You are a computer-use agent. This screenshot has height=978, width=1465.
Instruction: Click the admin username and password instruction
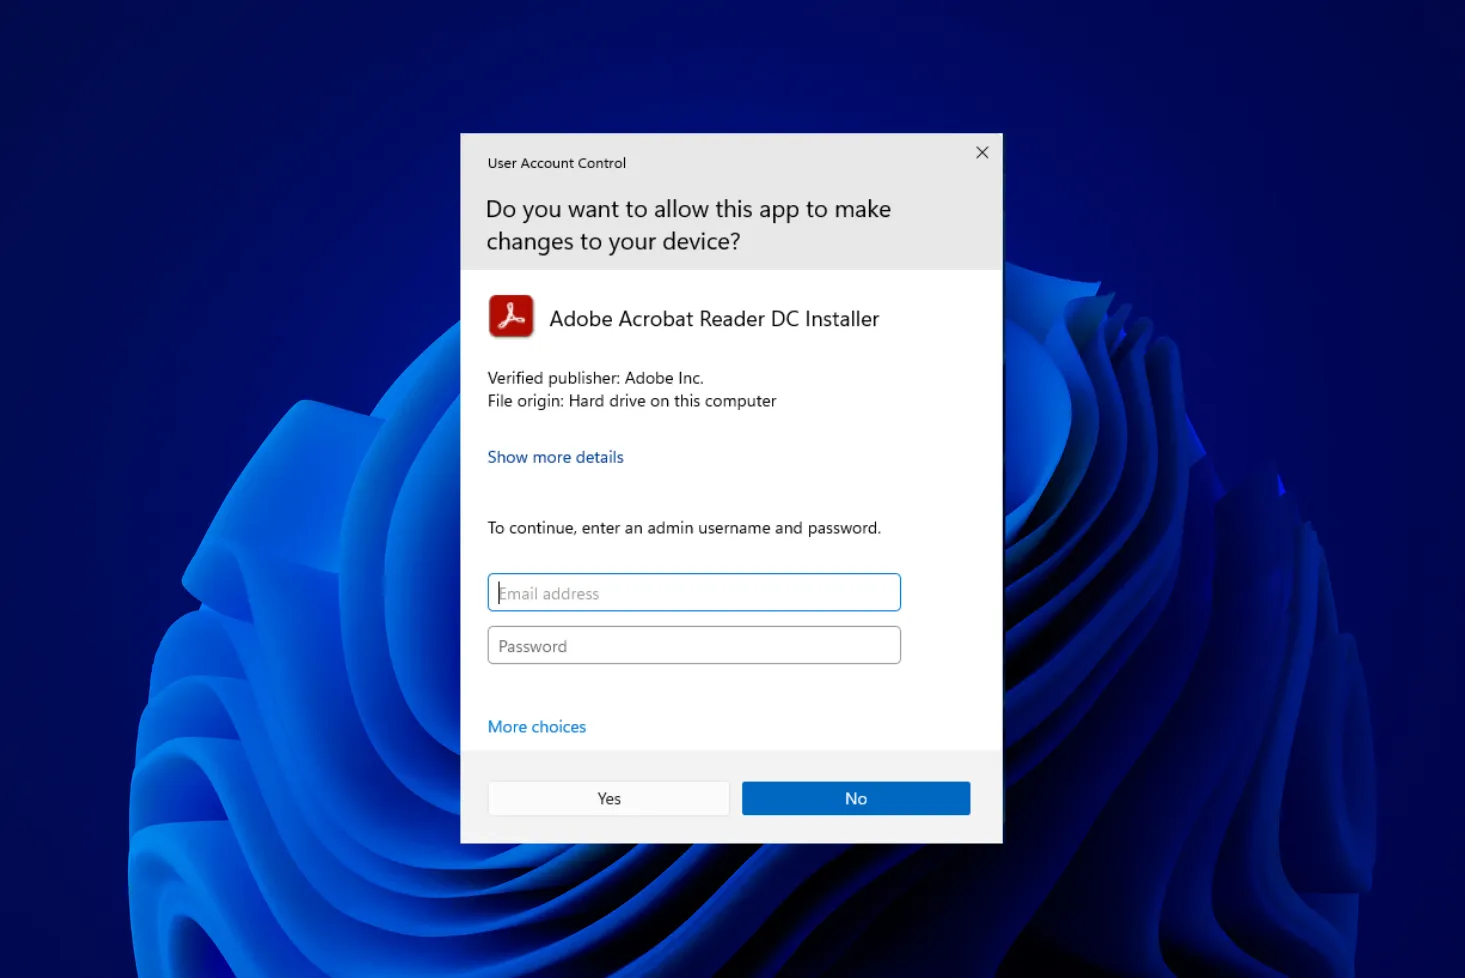[684, 528]
